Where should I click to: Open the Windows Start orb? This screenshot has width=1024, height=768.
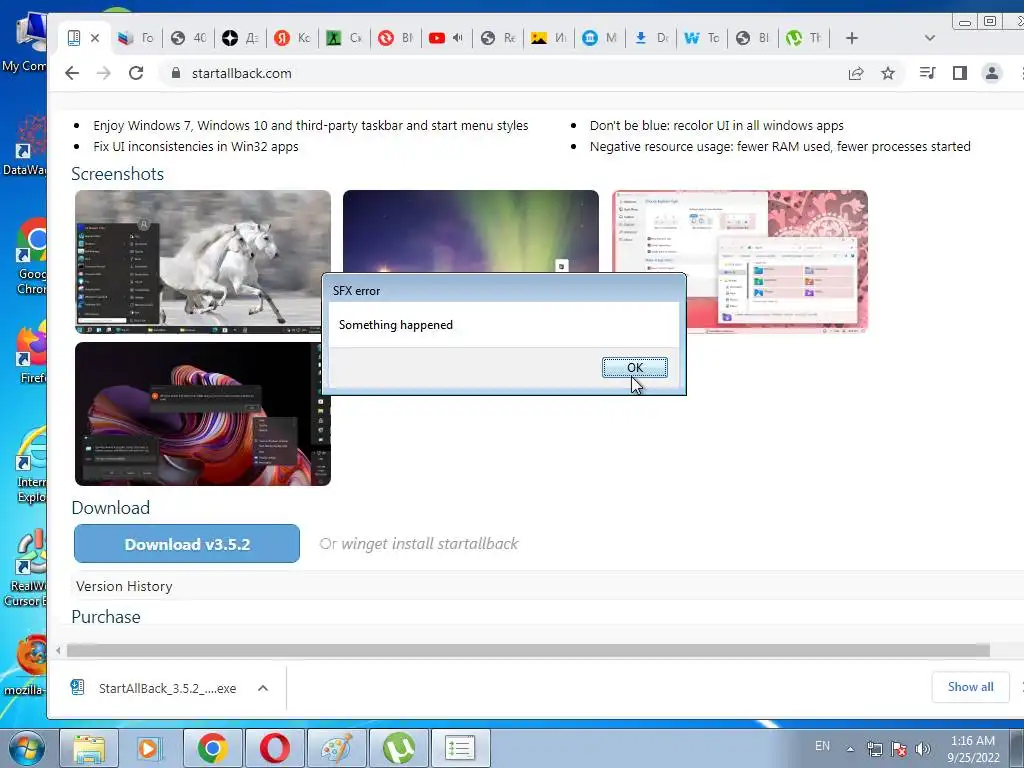coord(26,748)
